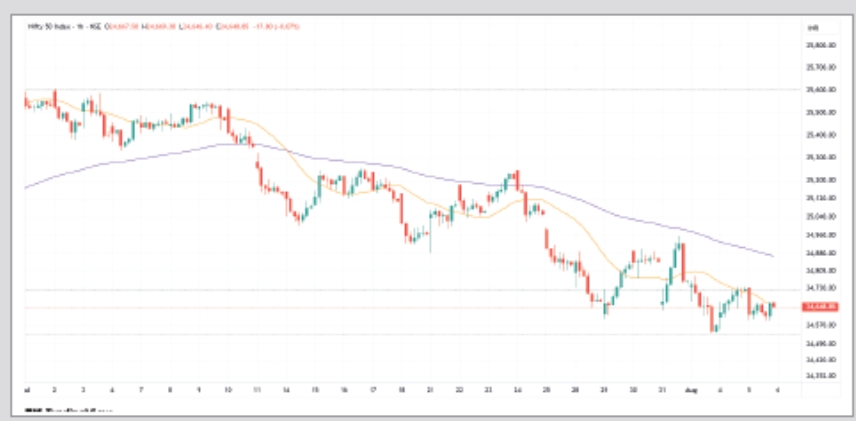Click the 25,800.00 label on price axis
The image size is (856, 421).
point(819,46)
